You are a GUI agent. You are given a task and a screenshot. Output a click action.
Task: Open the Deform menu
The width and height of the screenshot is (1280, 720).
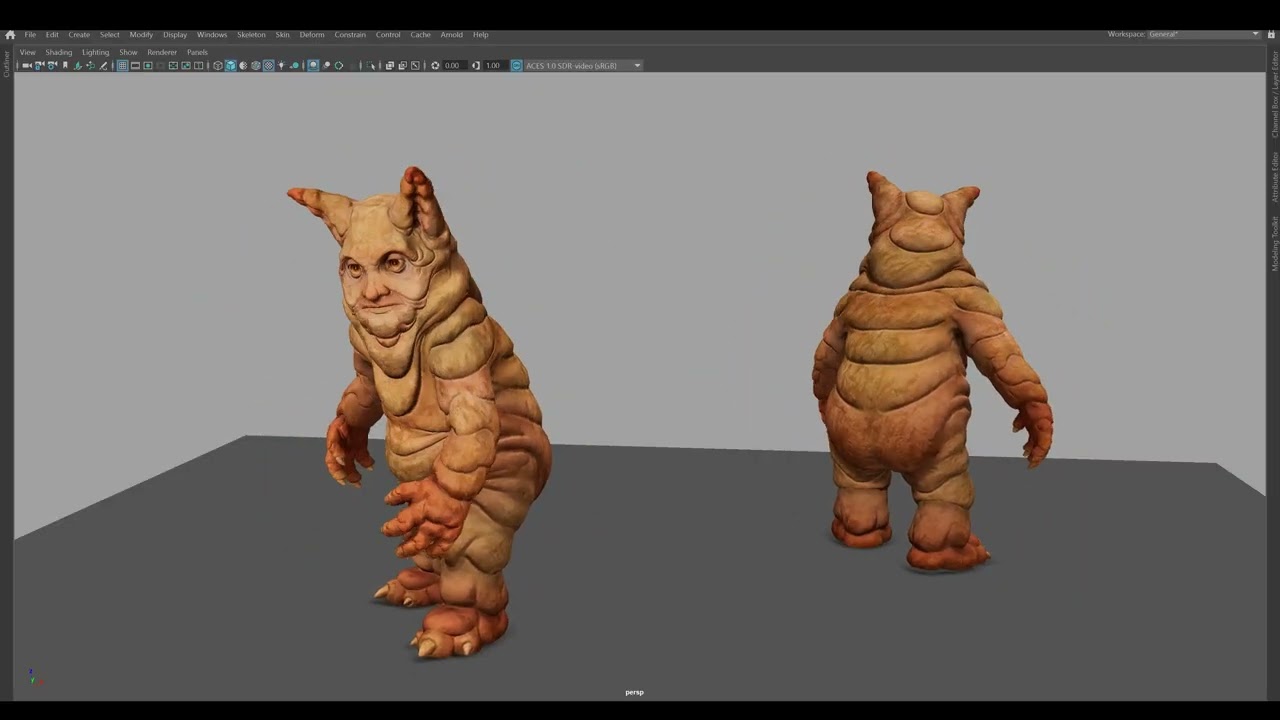click(x=312, y=35)
